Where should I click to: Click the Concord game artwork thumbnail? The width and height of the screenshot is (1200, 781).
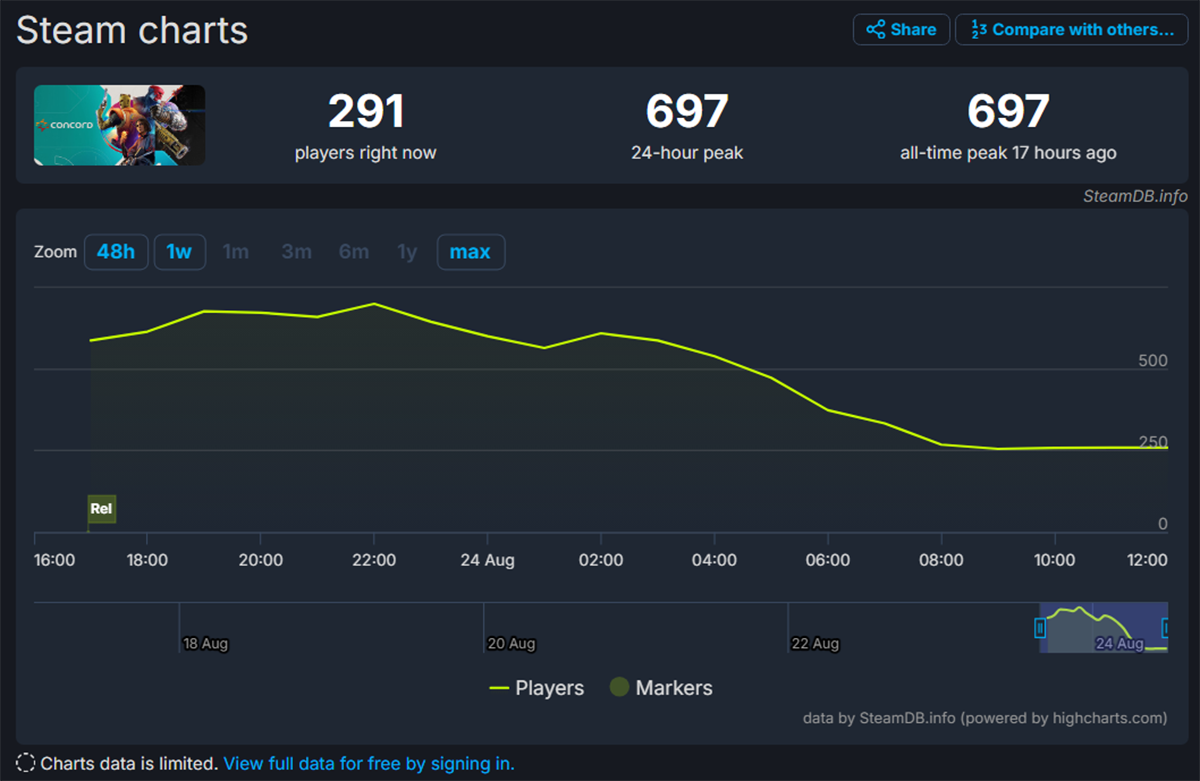[x=119, y=125]
